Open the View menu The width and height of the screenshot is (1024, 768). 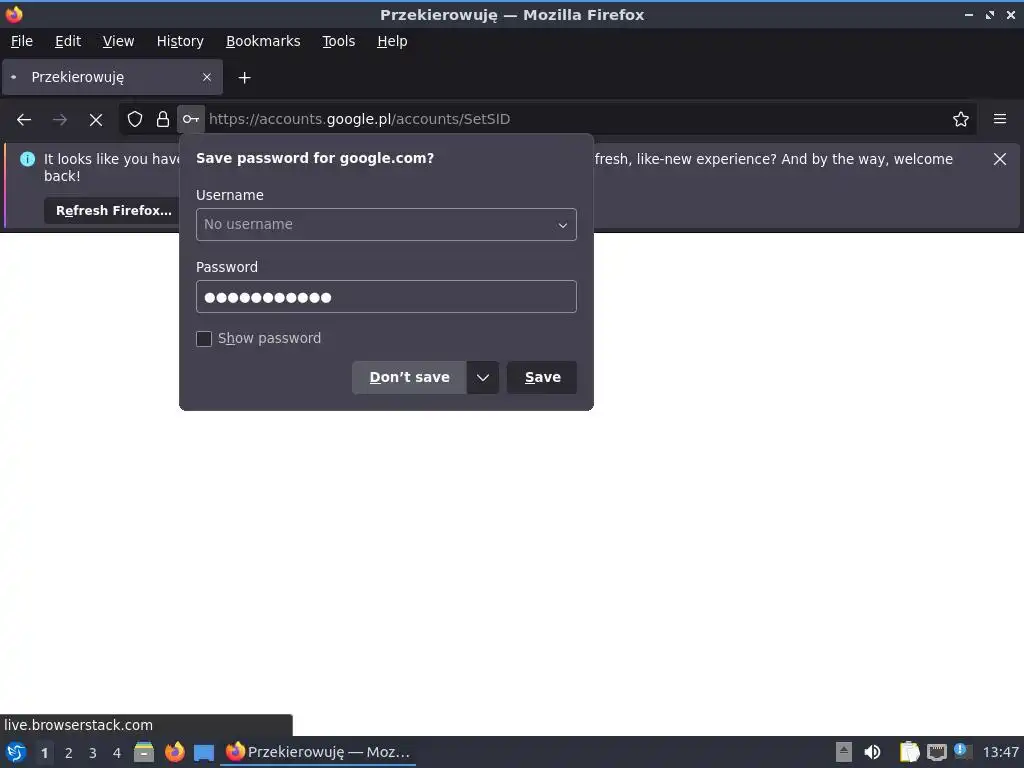pos(118,41)
